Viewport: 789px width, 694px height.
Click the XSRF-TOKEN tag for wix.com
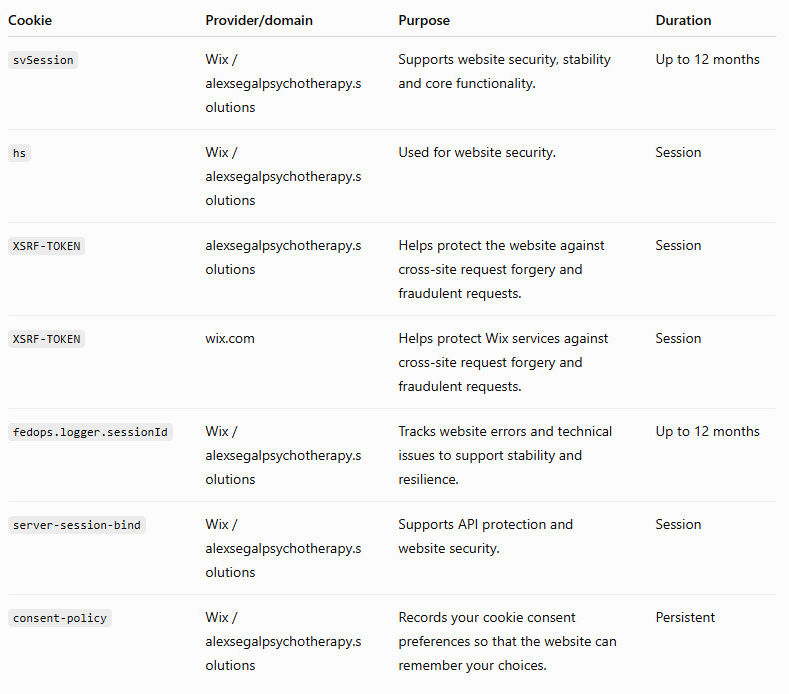coord(46,339)
